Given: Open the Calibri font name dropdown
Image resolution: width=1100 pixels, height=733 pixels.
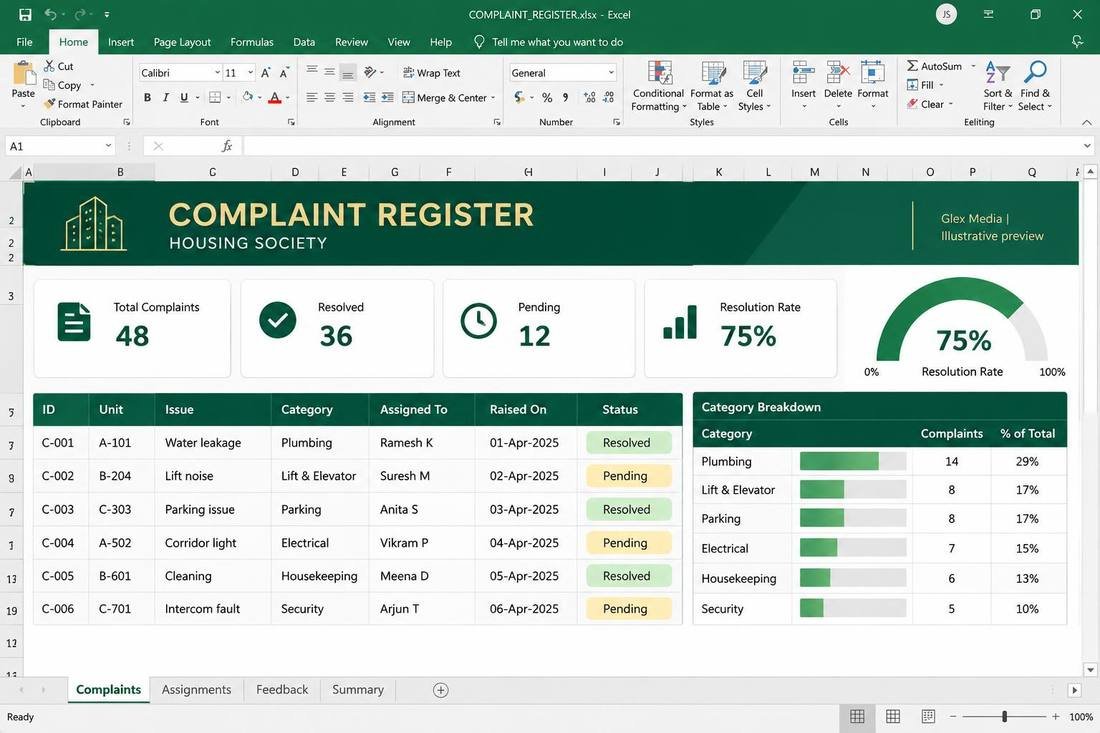Looking at the screenshot, I should click(217, 73).
